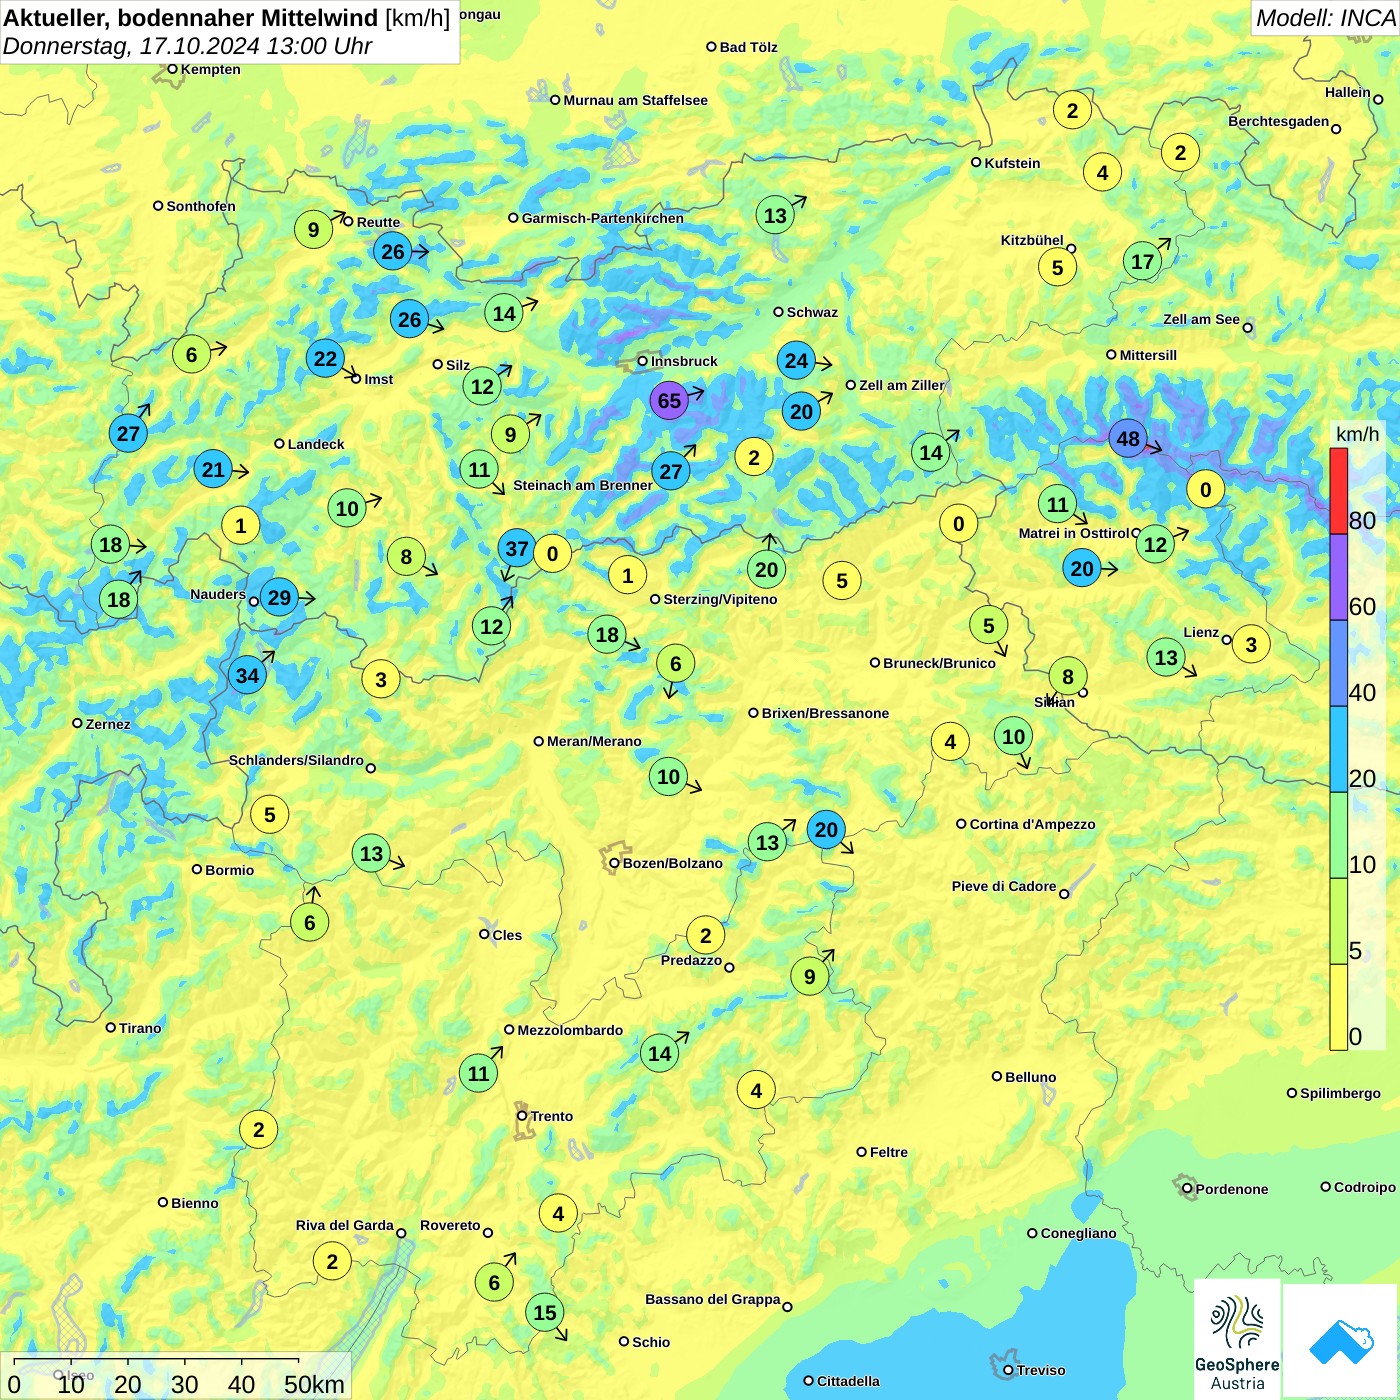Click the 48 km/h wind marker
Image resolution: width=1400 pixels, height=1400 pixels.
[1128, 438]
